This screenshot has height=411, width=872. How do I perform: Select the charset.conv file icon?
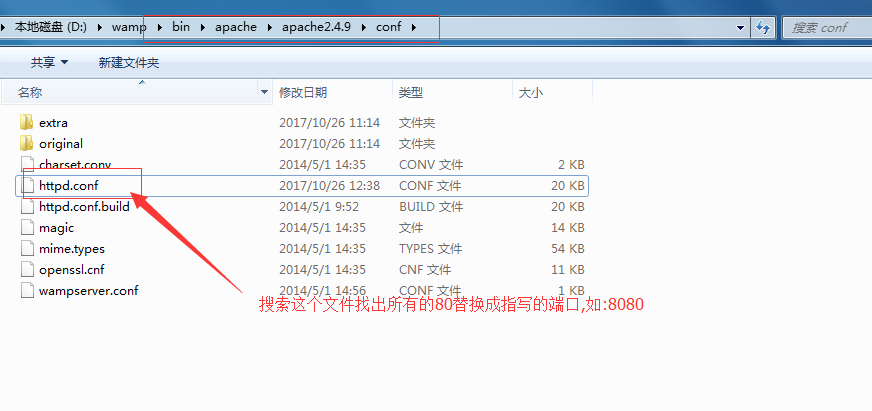[x=27, y=165]
